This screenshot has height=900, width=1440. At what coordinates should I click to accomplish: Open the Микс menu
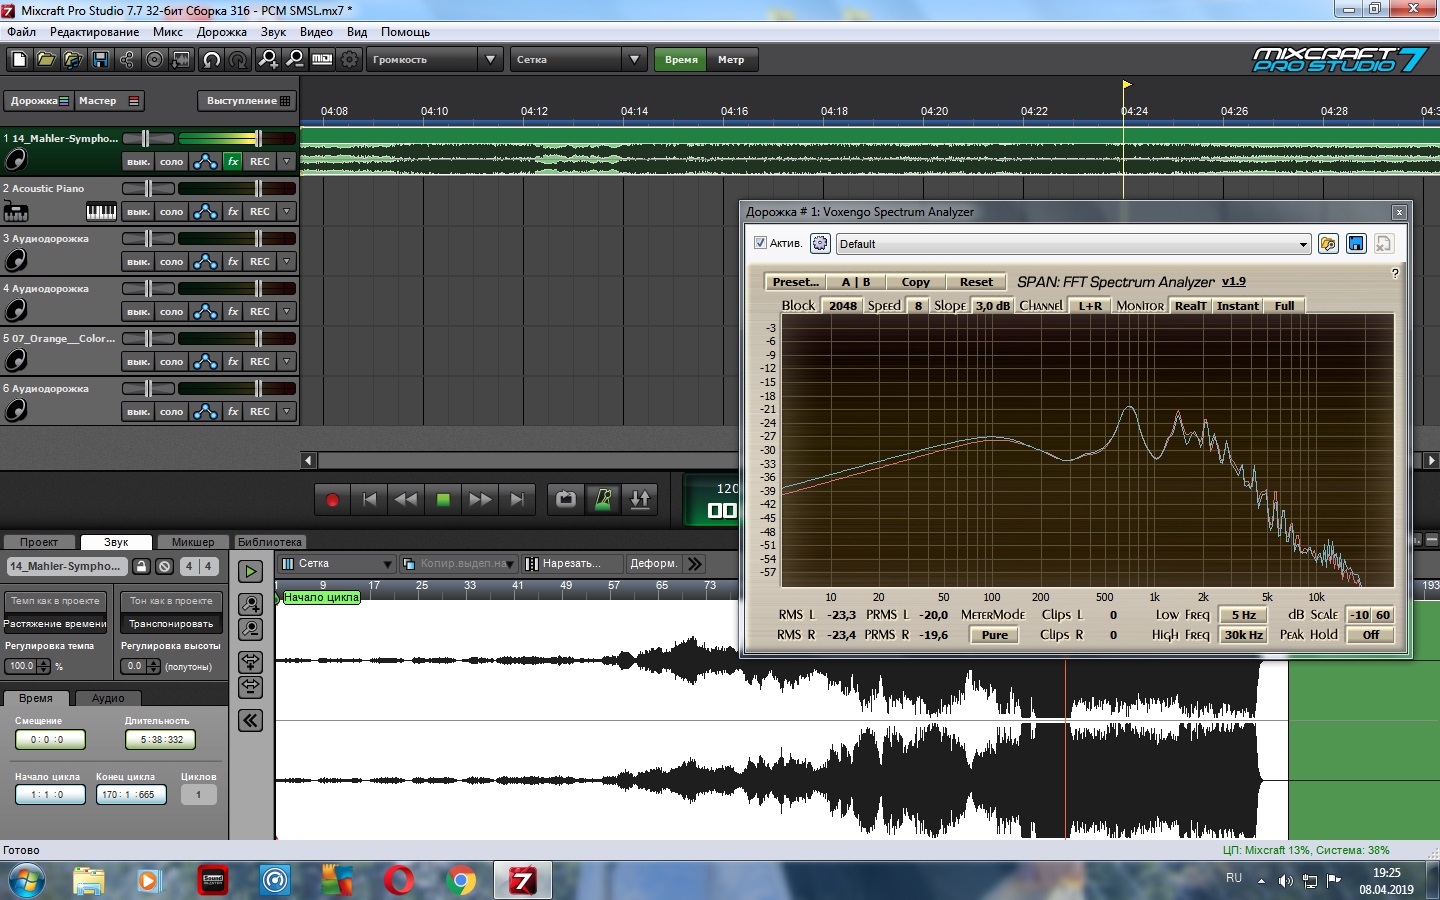tap(168, 32)
